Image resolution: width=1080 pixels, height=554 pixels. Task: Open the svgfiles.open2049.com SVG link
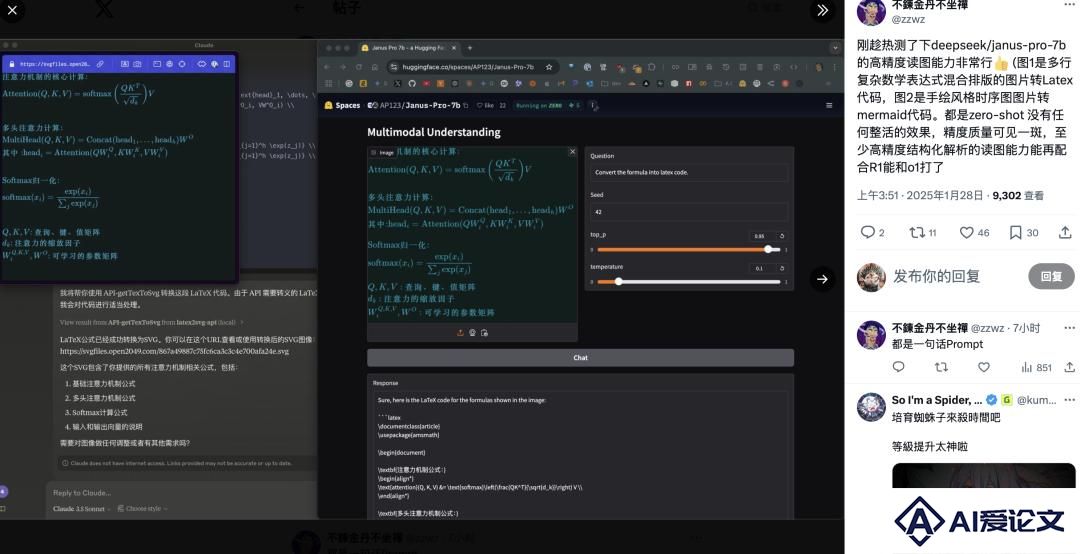pos(174,351)
